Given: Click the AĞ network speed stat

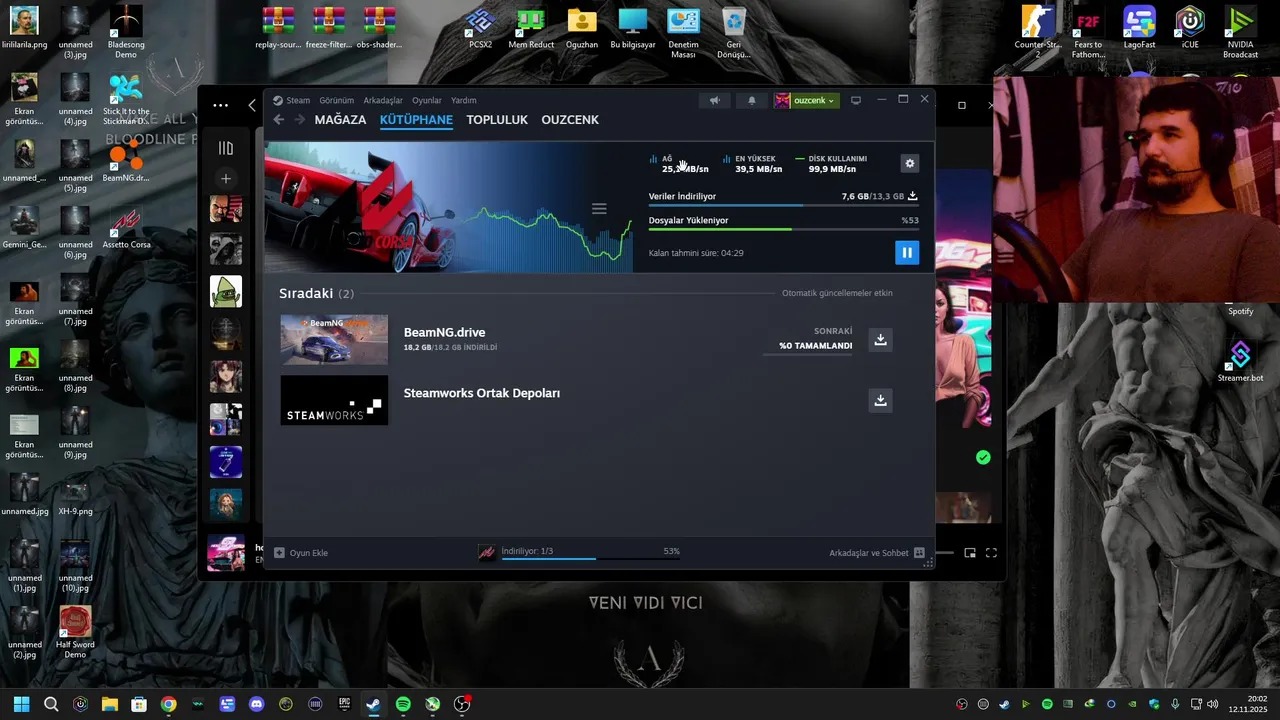Looking at the screenshot, I should coord(679,164).
